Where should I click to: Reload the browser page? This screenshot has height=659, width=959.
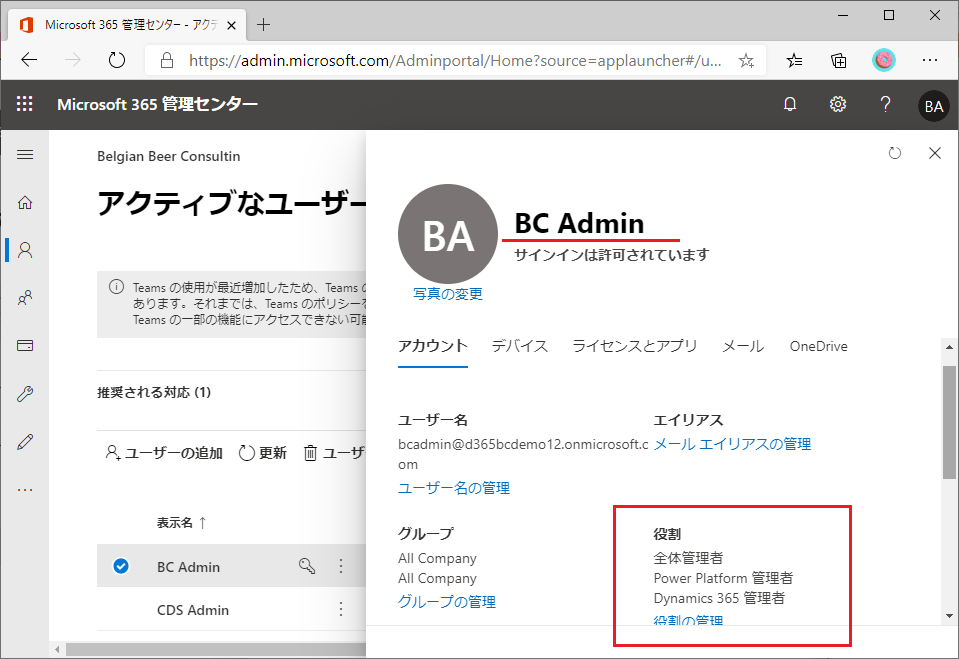point(116,60)
